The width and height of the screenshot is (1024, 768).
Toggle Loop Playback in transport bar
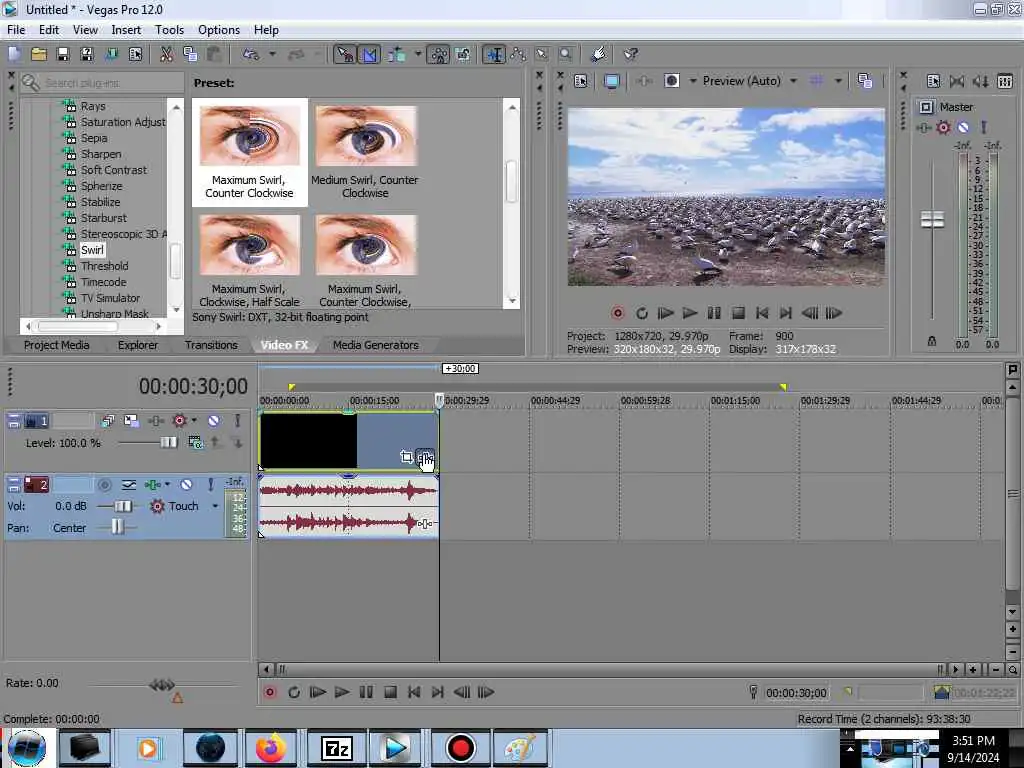pyautogui.click(x=294, y=692)
